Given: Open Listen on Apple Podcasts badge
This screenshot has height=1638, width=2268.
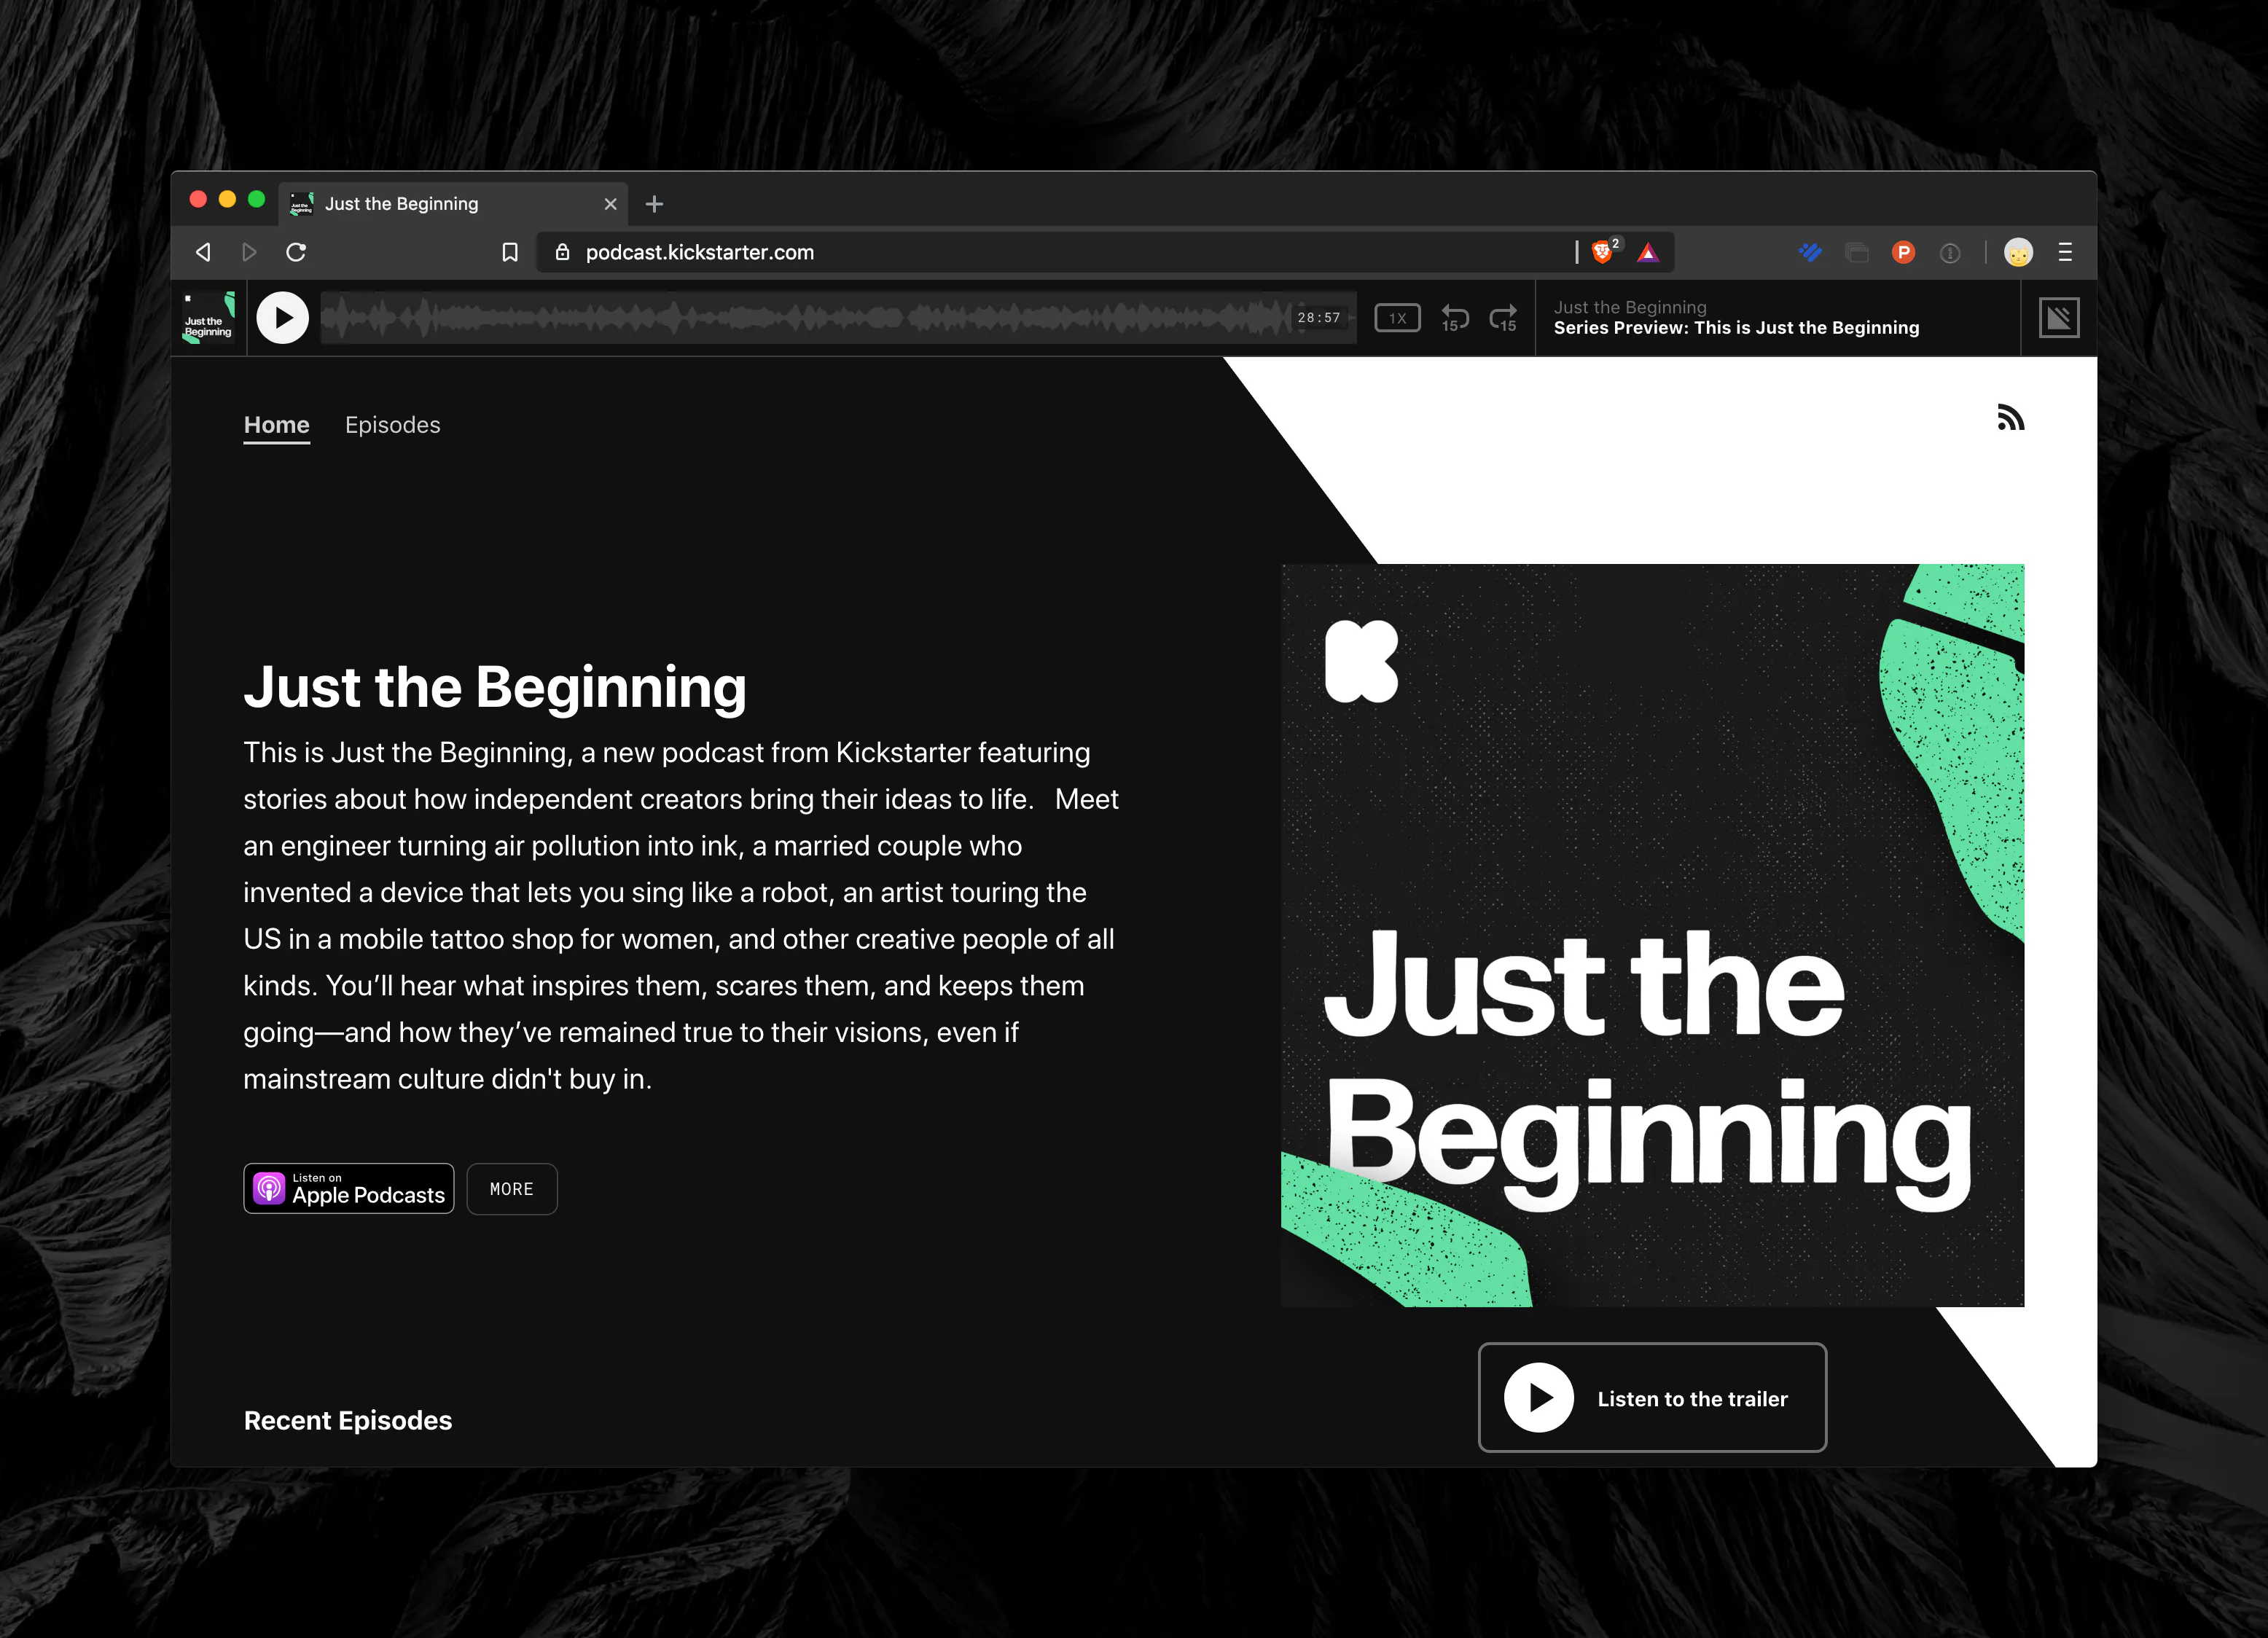Looking at the screenshot, I should pos(349,1188).
